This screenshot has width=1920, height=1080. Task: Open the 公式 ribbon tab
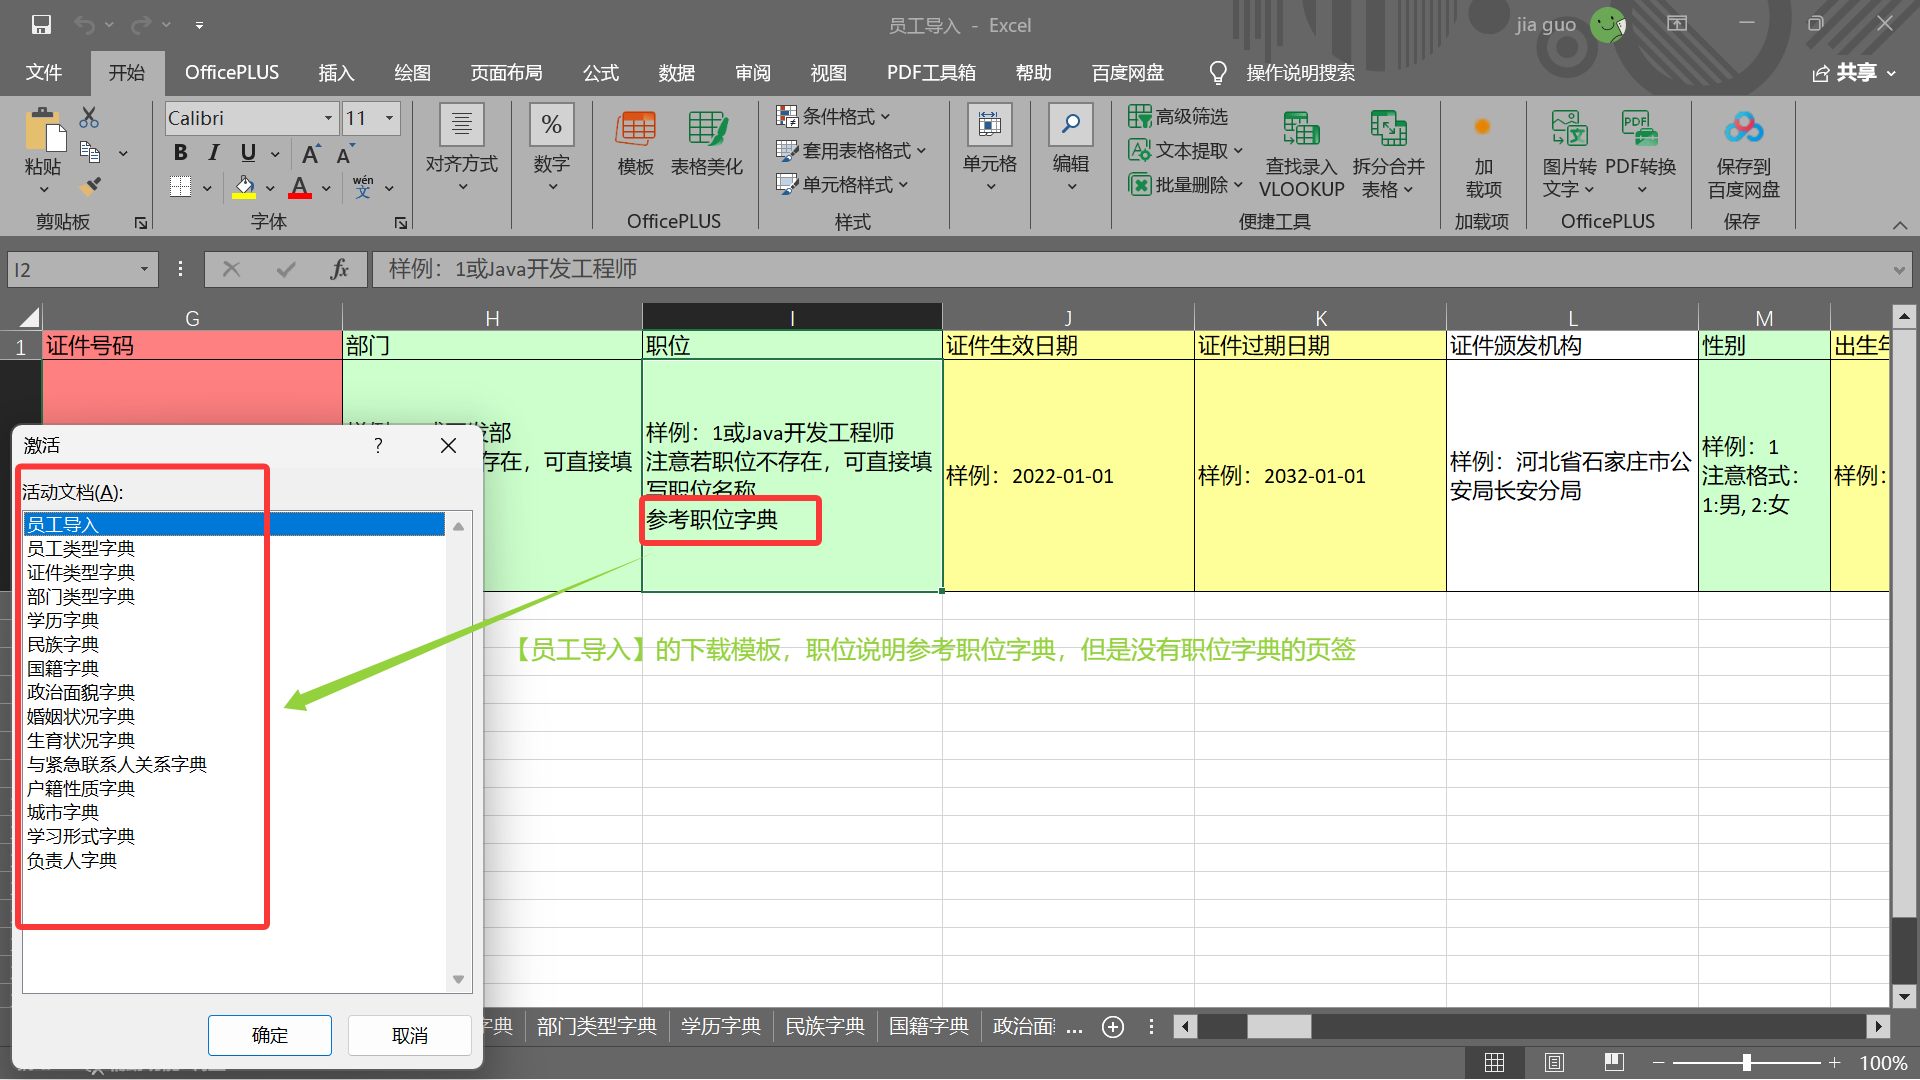pyautogui.click(x=600, y=73)
